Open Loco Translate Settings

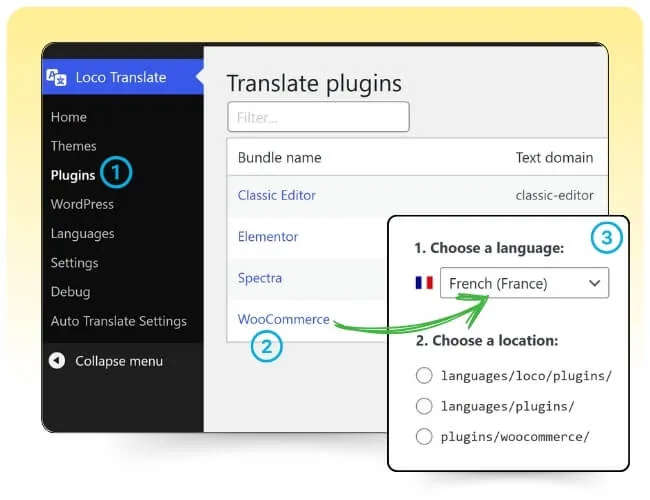(75, 263)
